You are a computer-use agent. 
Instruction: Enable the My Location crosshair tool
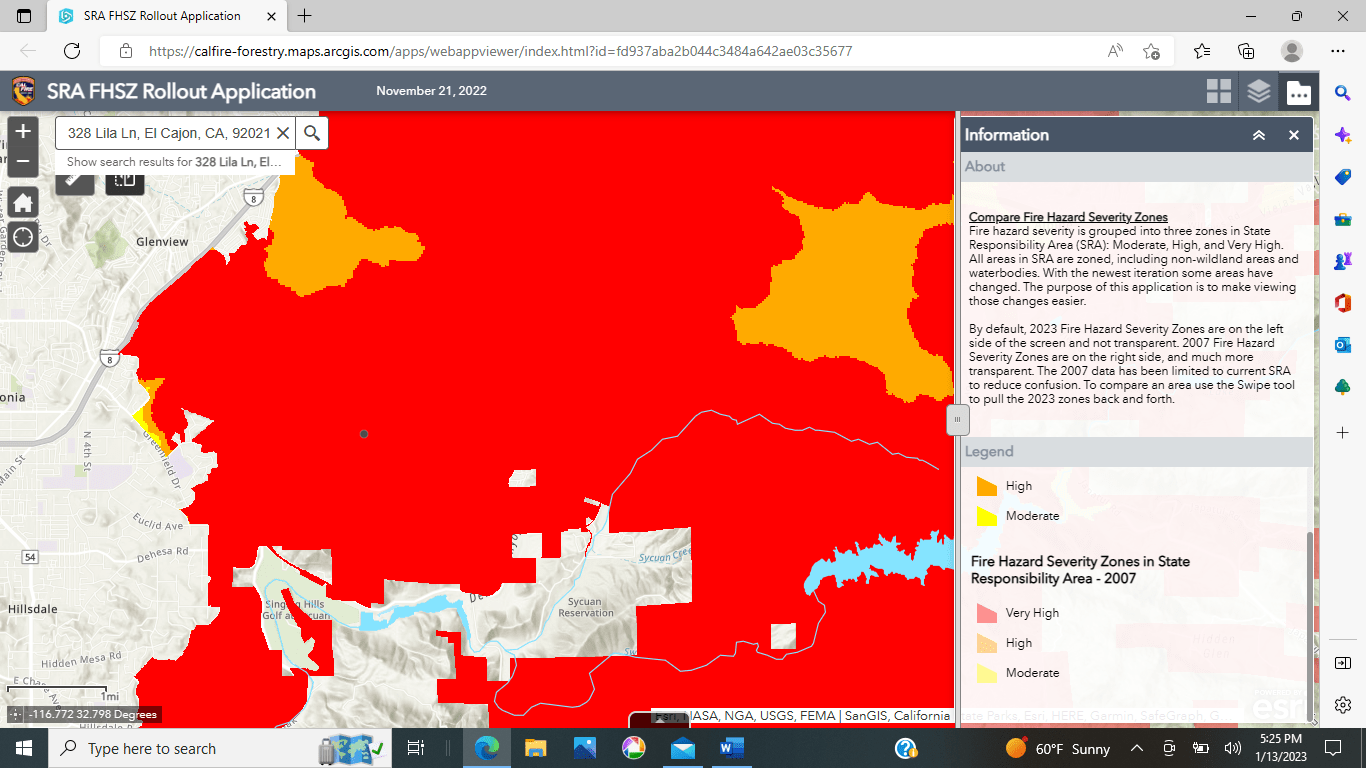pyautogui.click(x=22, y=237)
